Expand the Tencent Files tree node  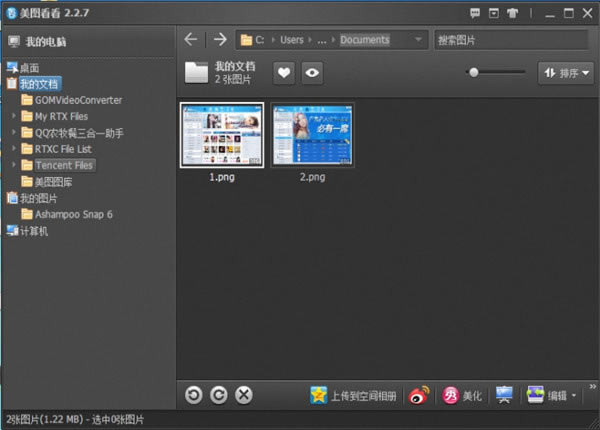click(x=14, y=165)
